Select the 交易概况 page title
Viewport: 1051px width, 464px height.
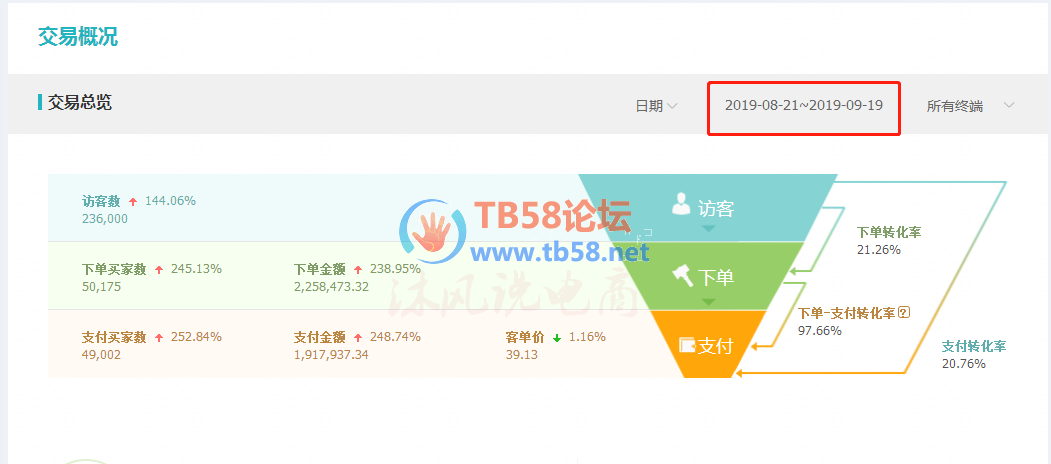pyautogui.click(x=78, y=37)
